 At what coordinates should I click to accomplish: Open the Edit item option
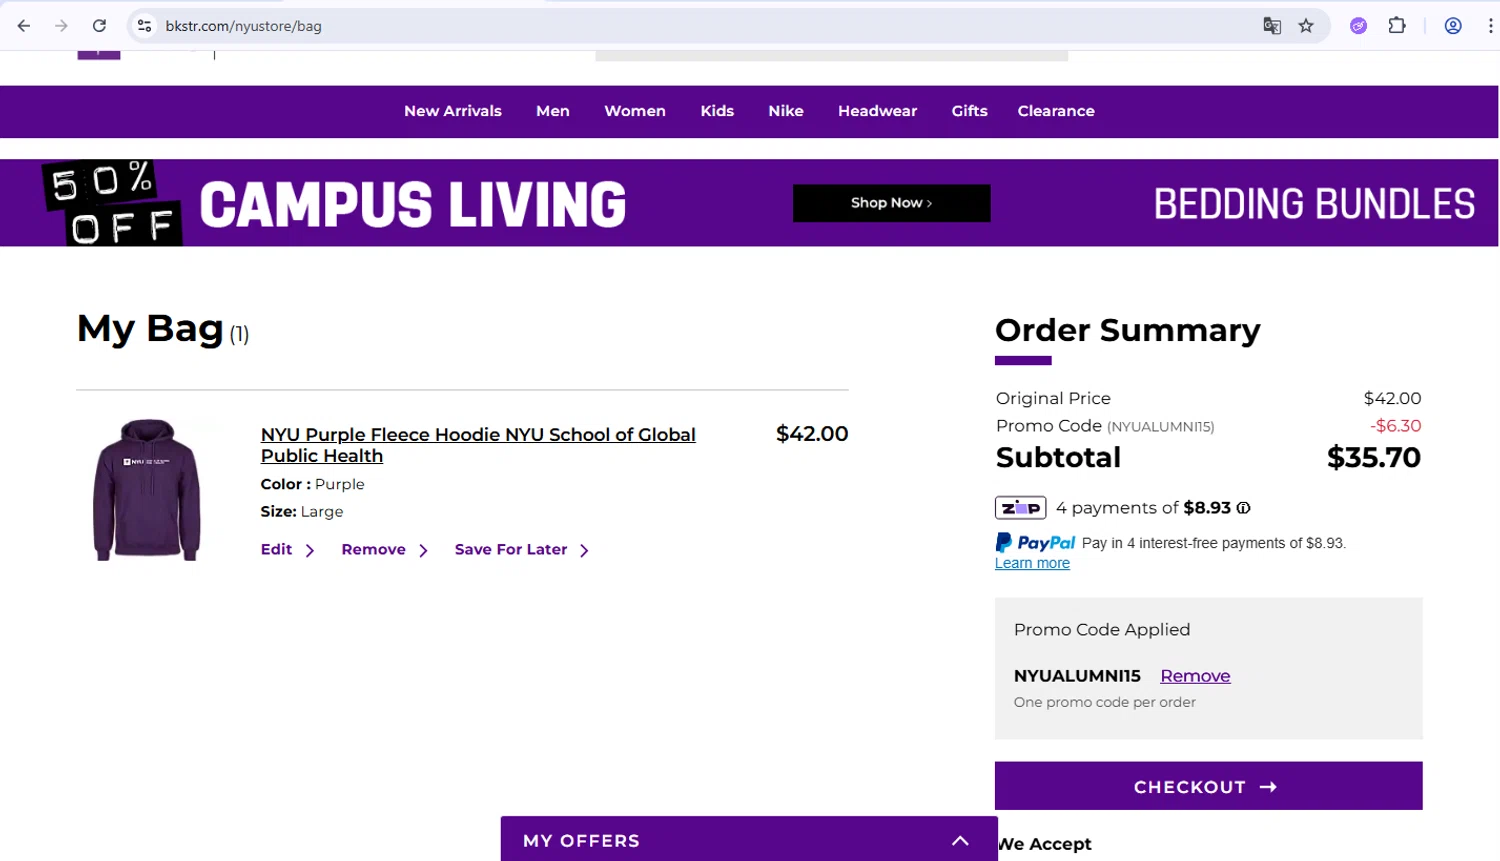(x=277, y=550)
